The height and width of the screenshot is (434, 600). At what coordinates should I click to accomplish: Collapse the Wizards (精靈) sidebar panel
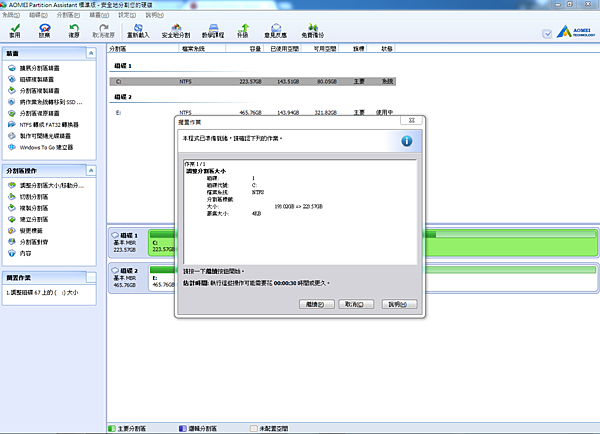[x=91, y=53]
